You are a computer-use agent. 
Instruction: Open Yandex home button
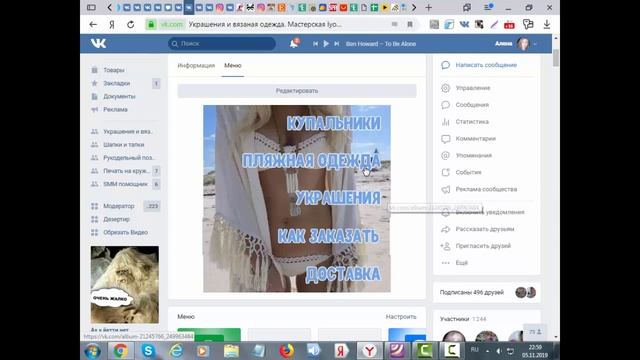coord(112,24)
